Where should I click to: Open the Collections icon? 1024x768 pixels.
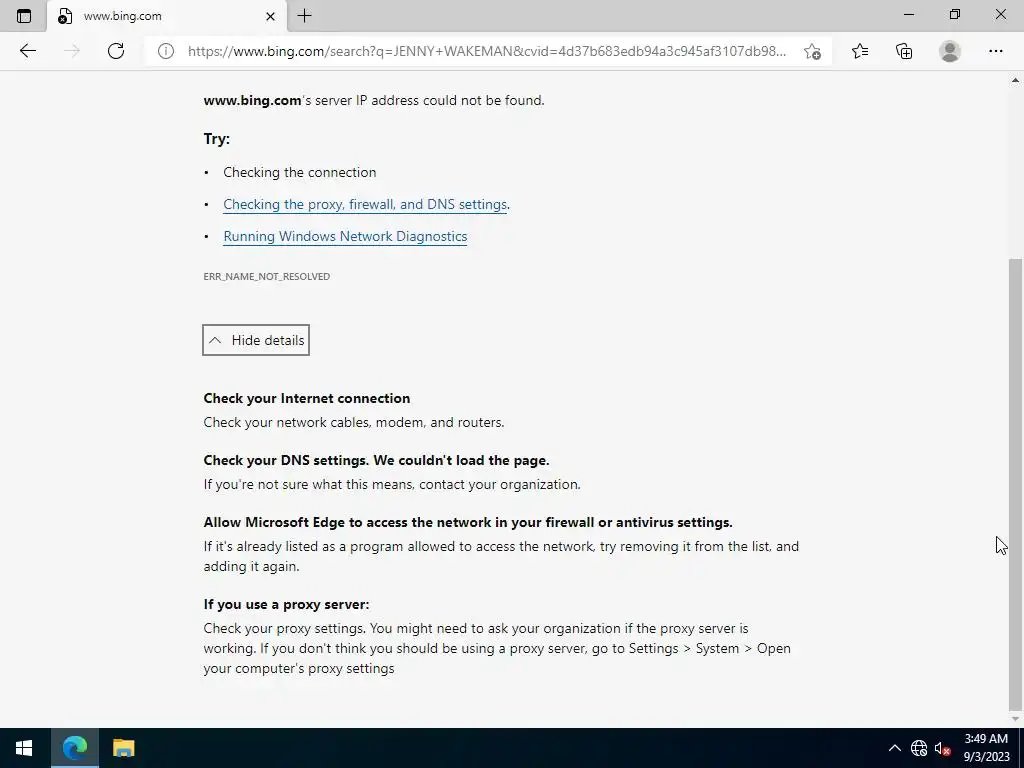pos(904,51)
